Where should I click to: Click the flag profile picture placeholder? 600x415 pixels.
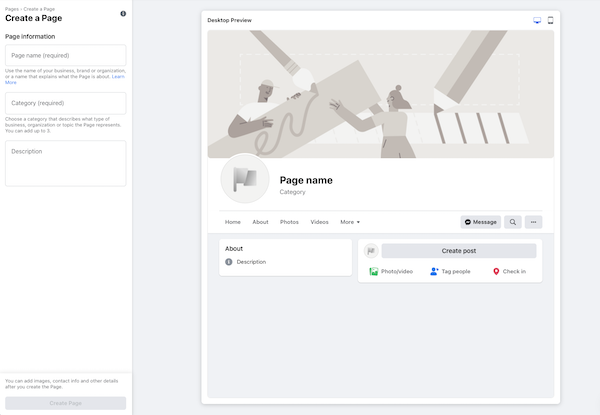244,178
